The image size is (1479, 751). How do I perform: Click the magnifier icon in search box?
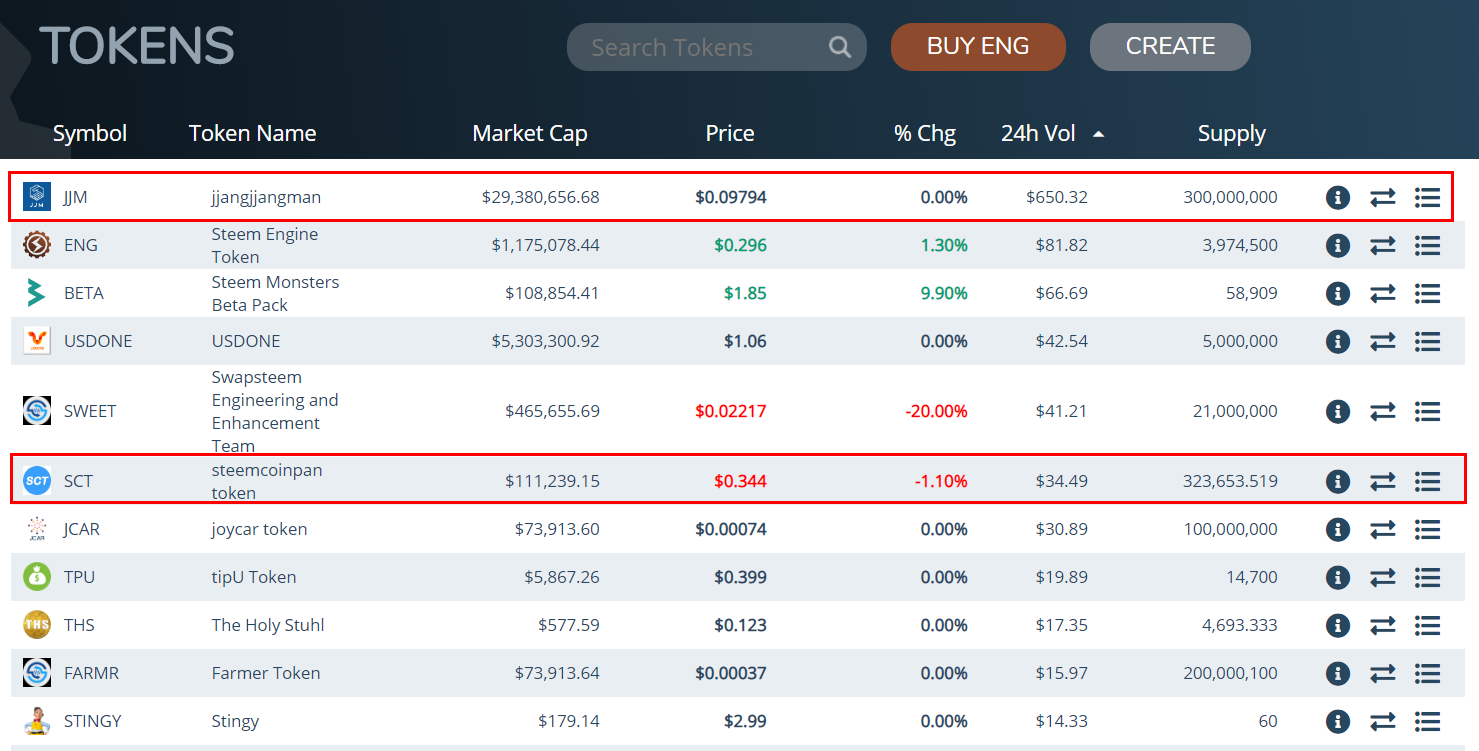coord(840,47)
